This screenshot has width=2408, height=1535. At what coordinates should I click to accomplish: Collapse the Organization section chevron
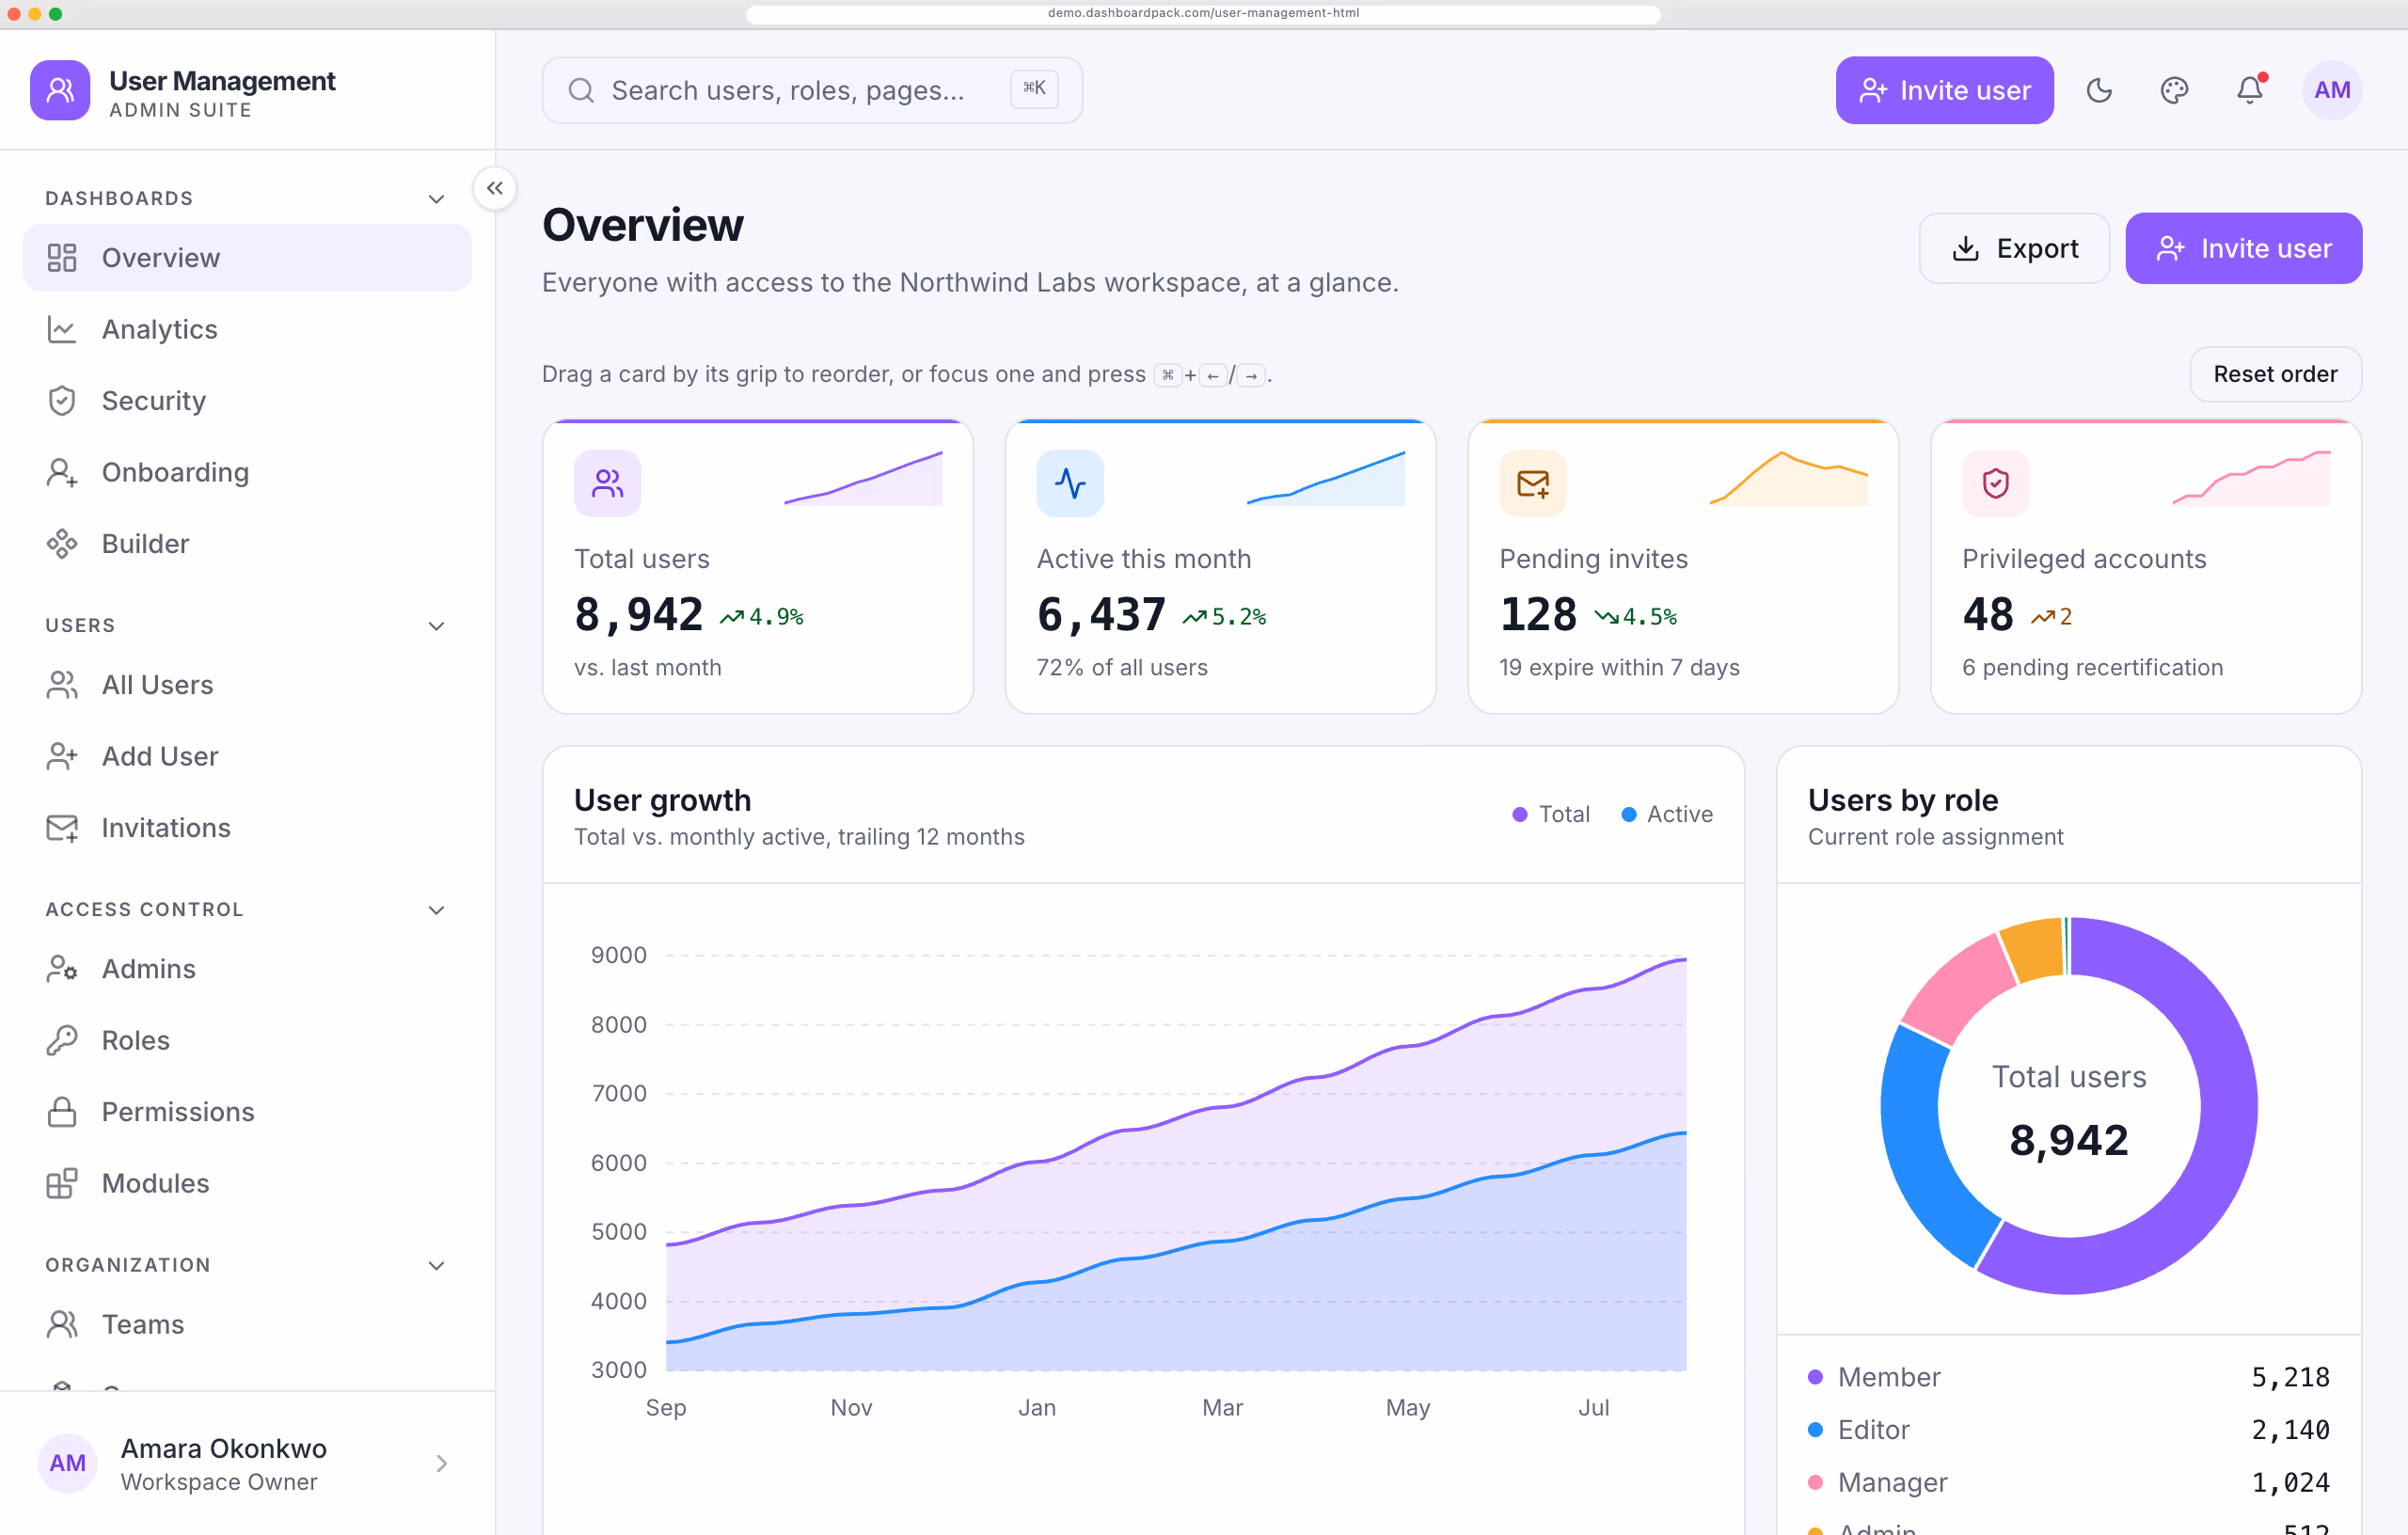point(436,1265)
